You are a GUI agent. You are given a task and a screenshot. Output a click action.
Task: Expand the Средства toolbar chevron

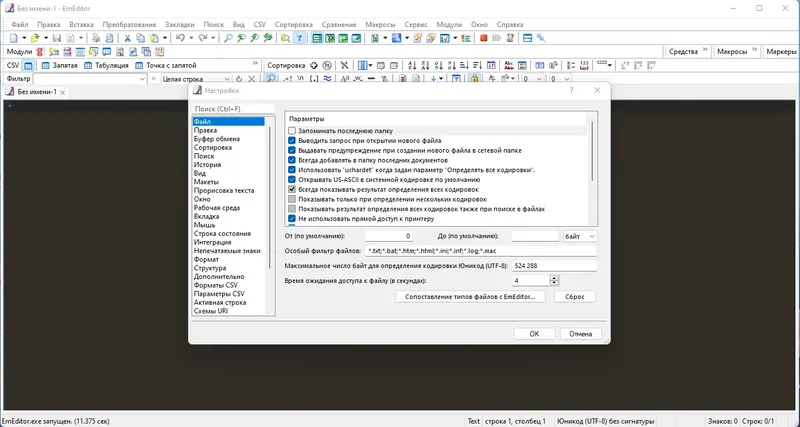705,51
